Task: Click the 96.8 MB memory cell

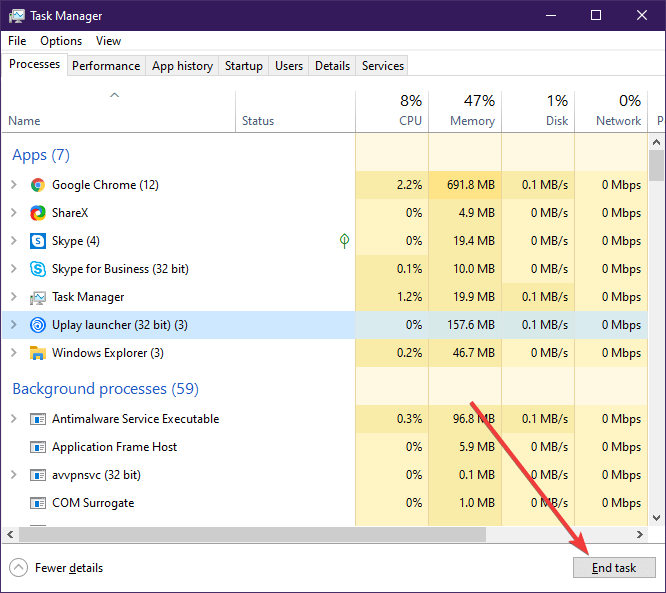Action: click(x=465, y=419)
